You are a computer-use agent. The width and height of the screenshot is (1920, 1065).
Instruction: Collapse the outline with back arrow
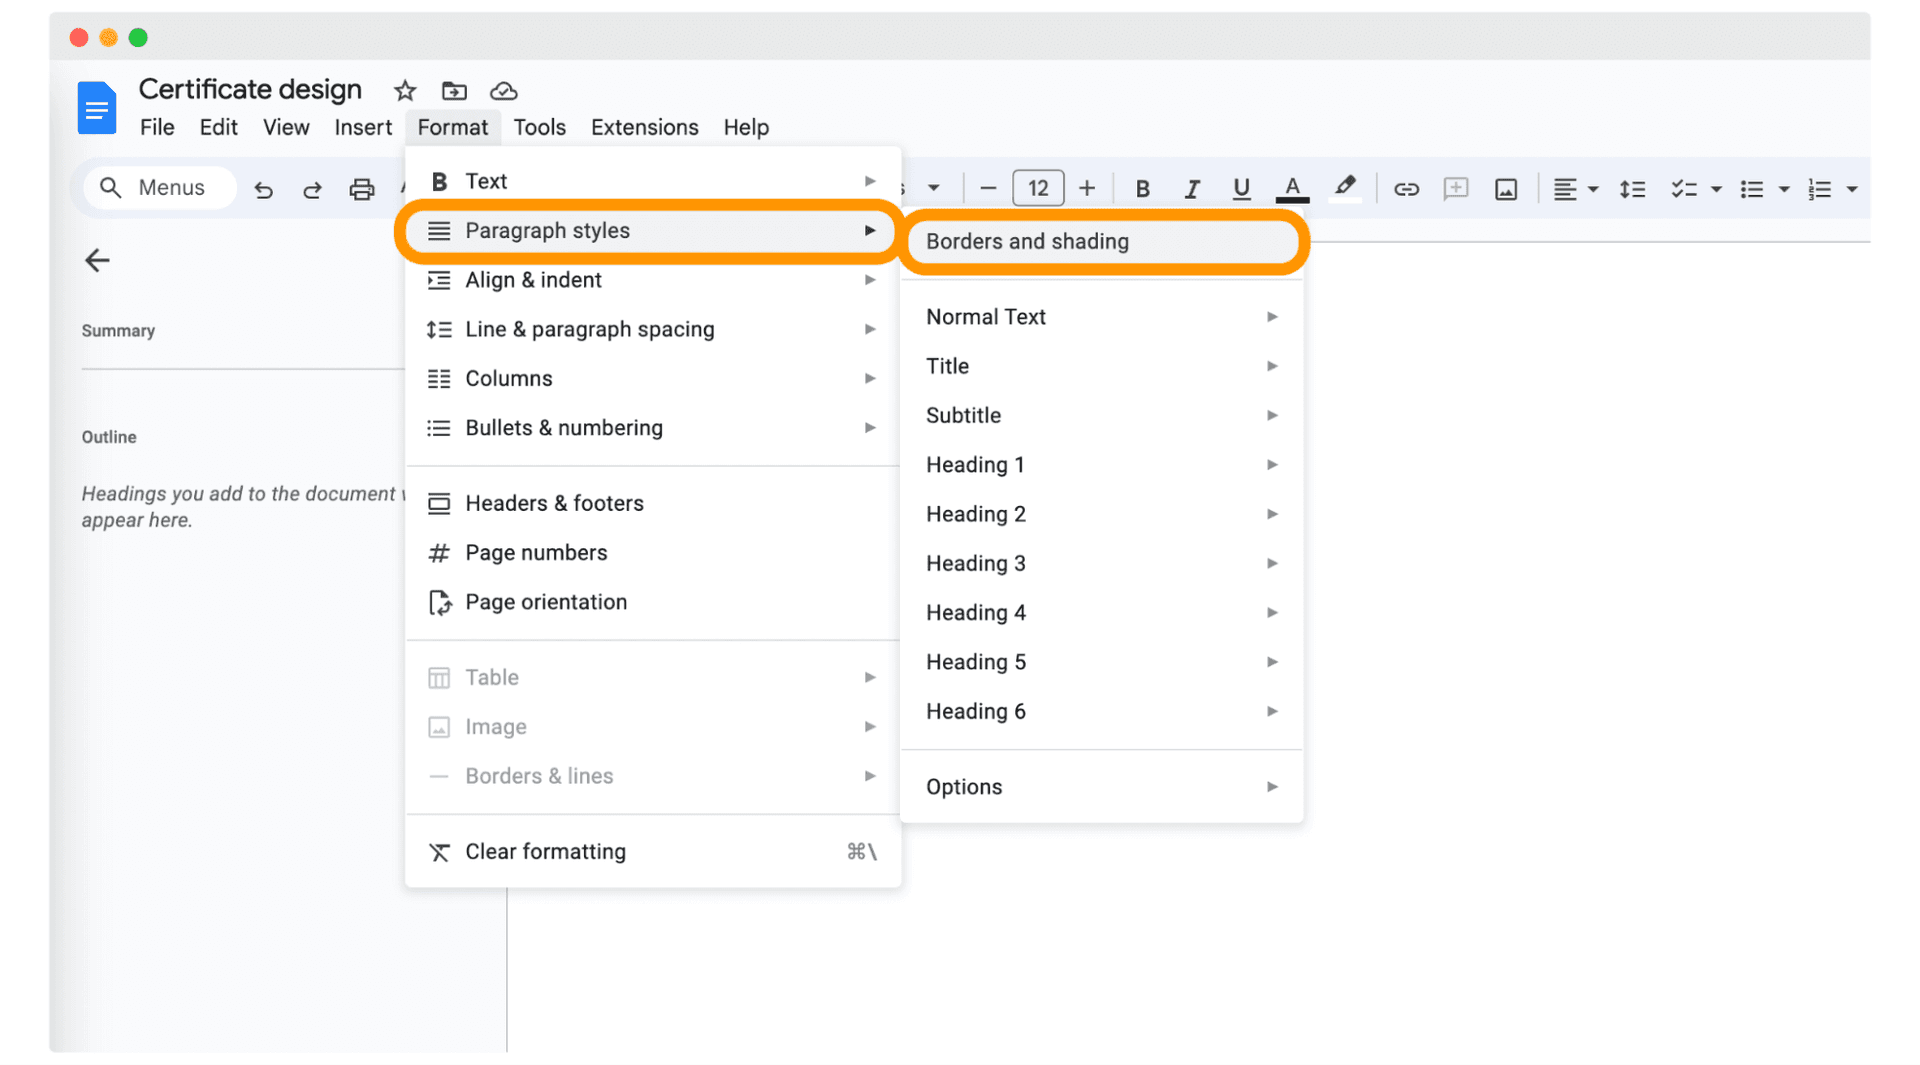[x=97, y=261]
